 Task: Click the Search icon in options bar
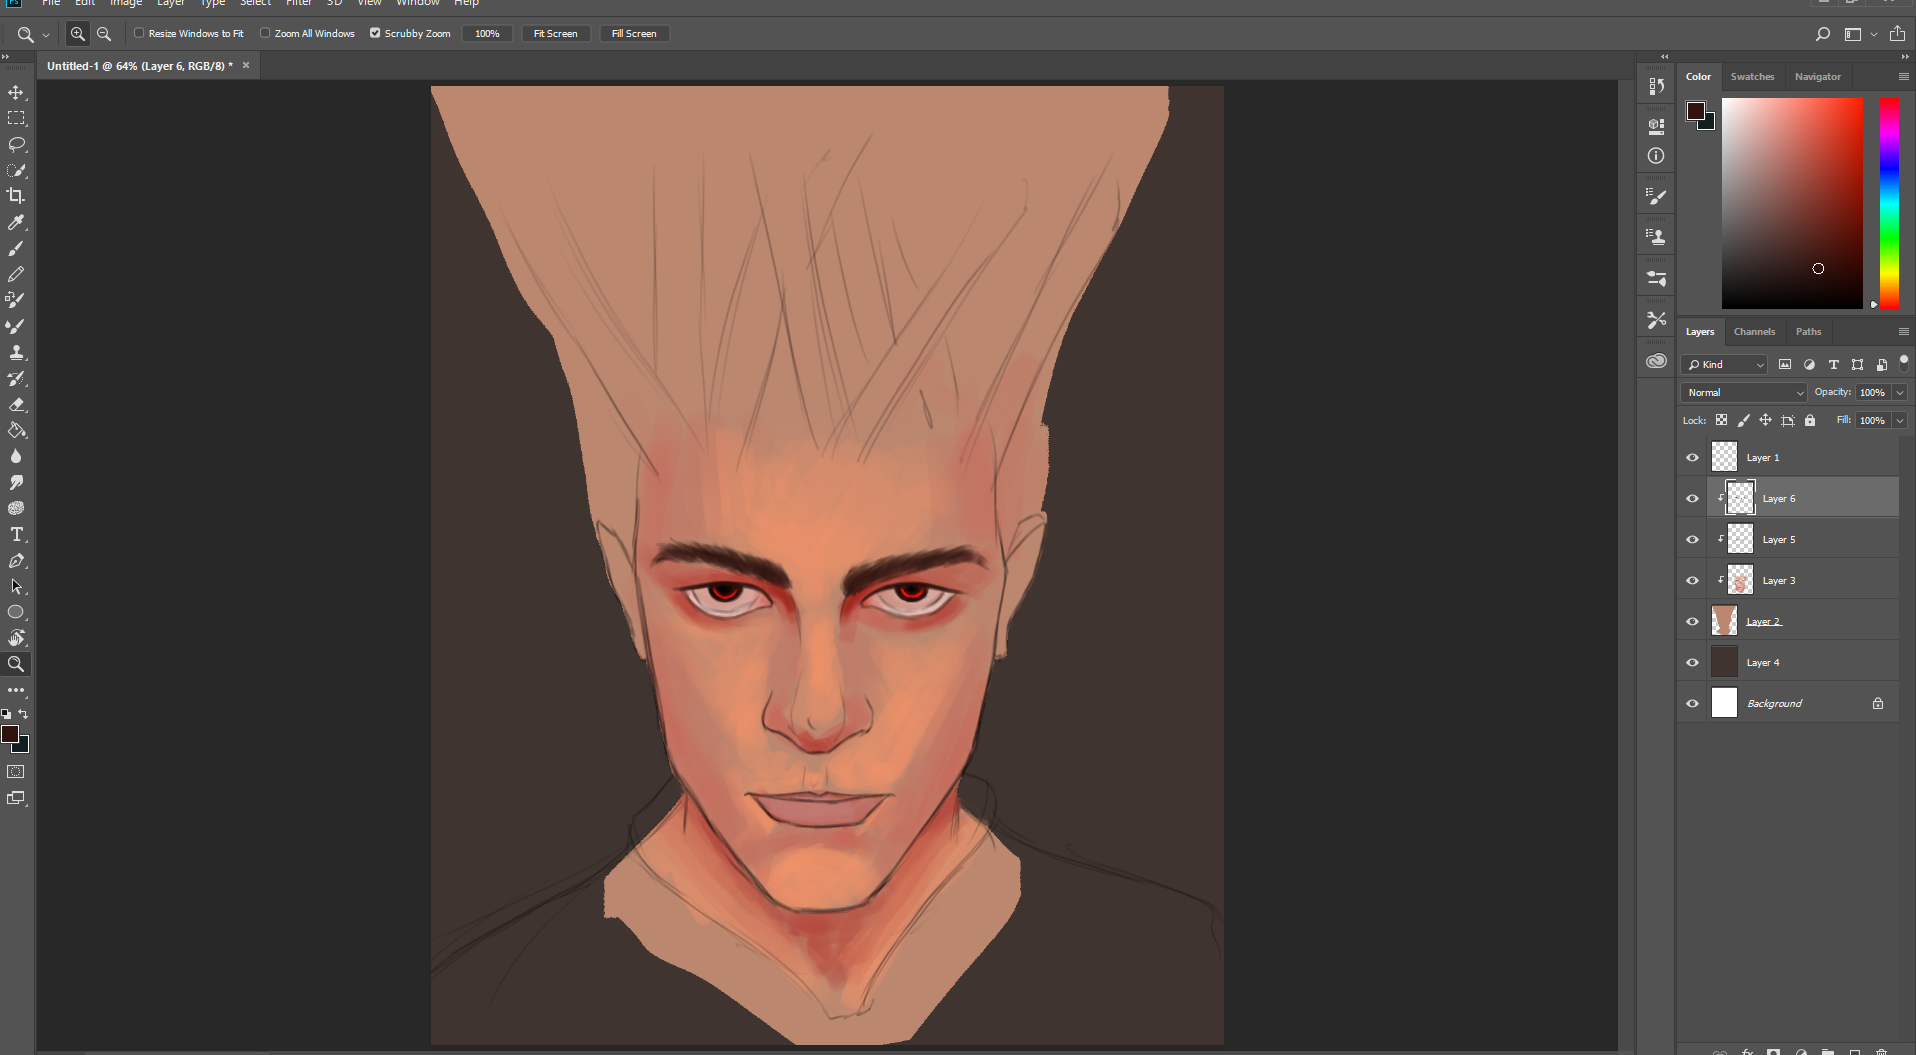pos(1823,34)
